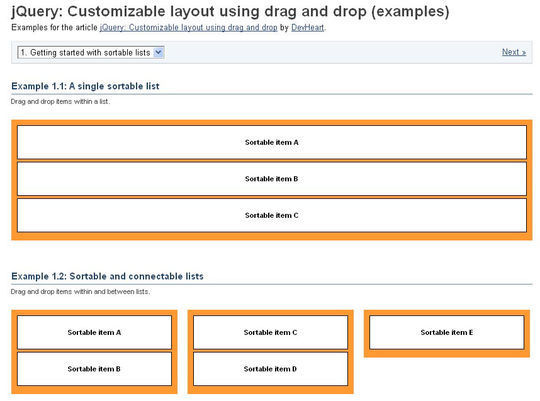Click Sortable item A in Example 1.1
540x401 pixels.
click(272, 142)
